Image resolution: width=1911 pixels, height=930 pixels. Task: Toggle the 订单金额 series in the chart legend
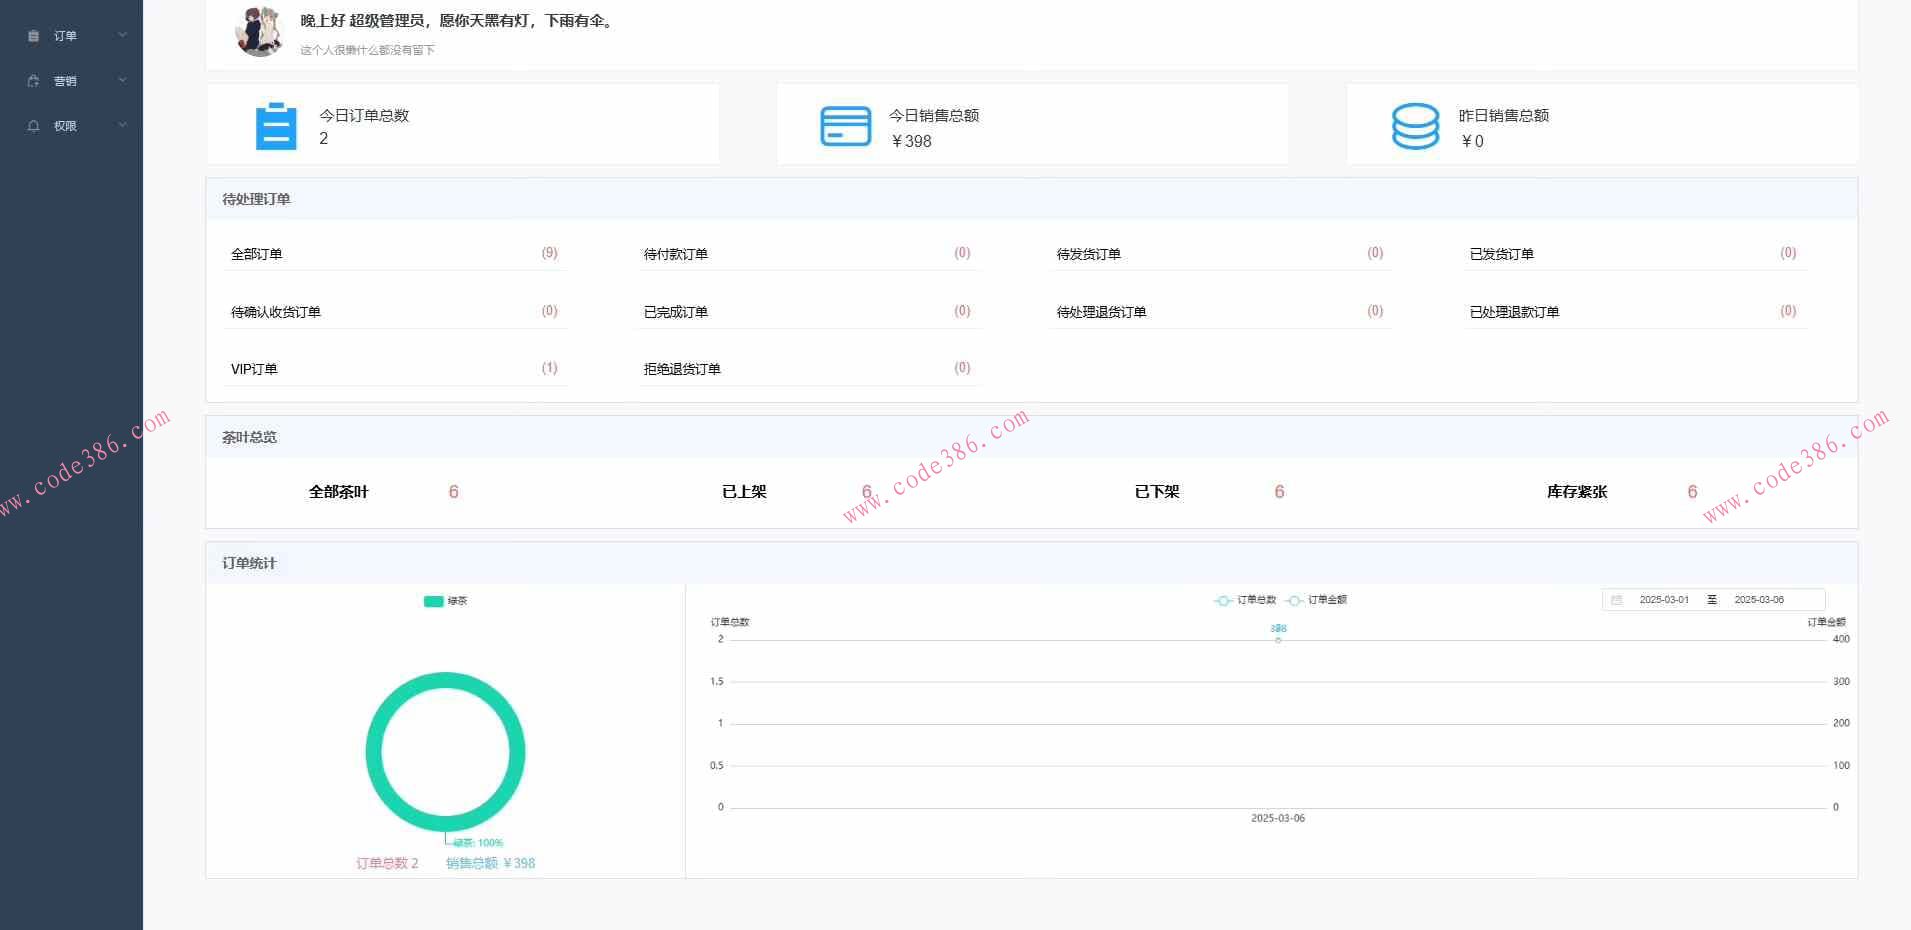tap(1318, 600)
